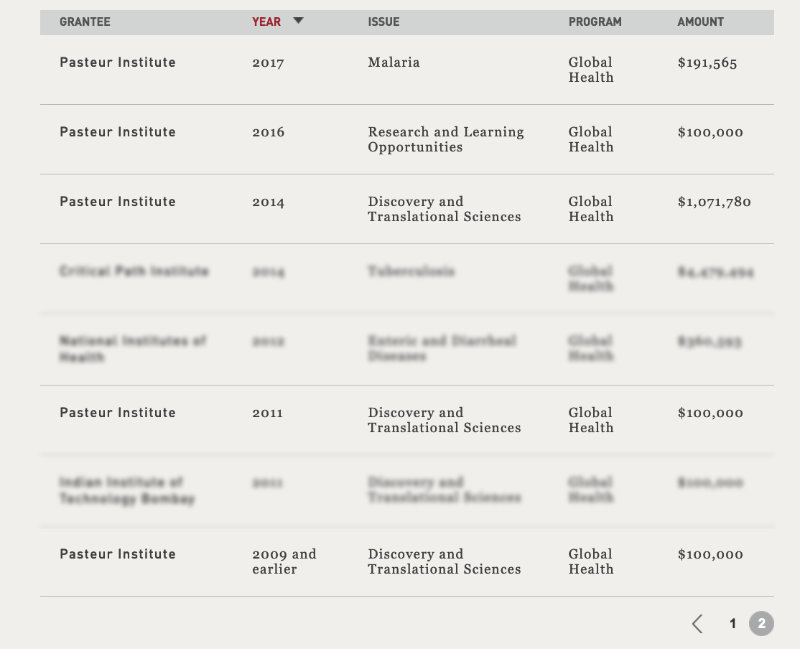
Task: Click Discovery and Translational Sciences in 2009 row
Action: (444, 561)
